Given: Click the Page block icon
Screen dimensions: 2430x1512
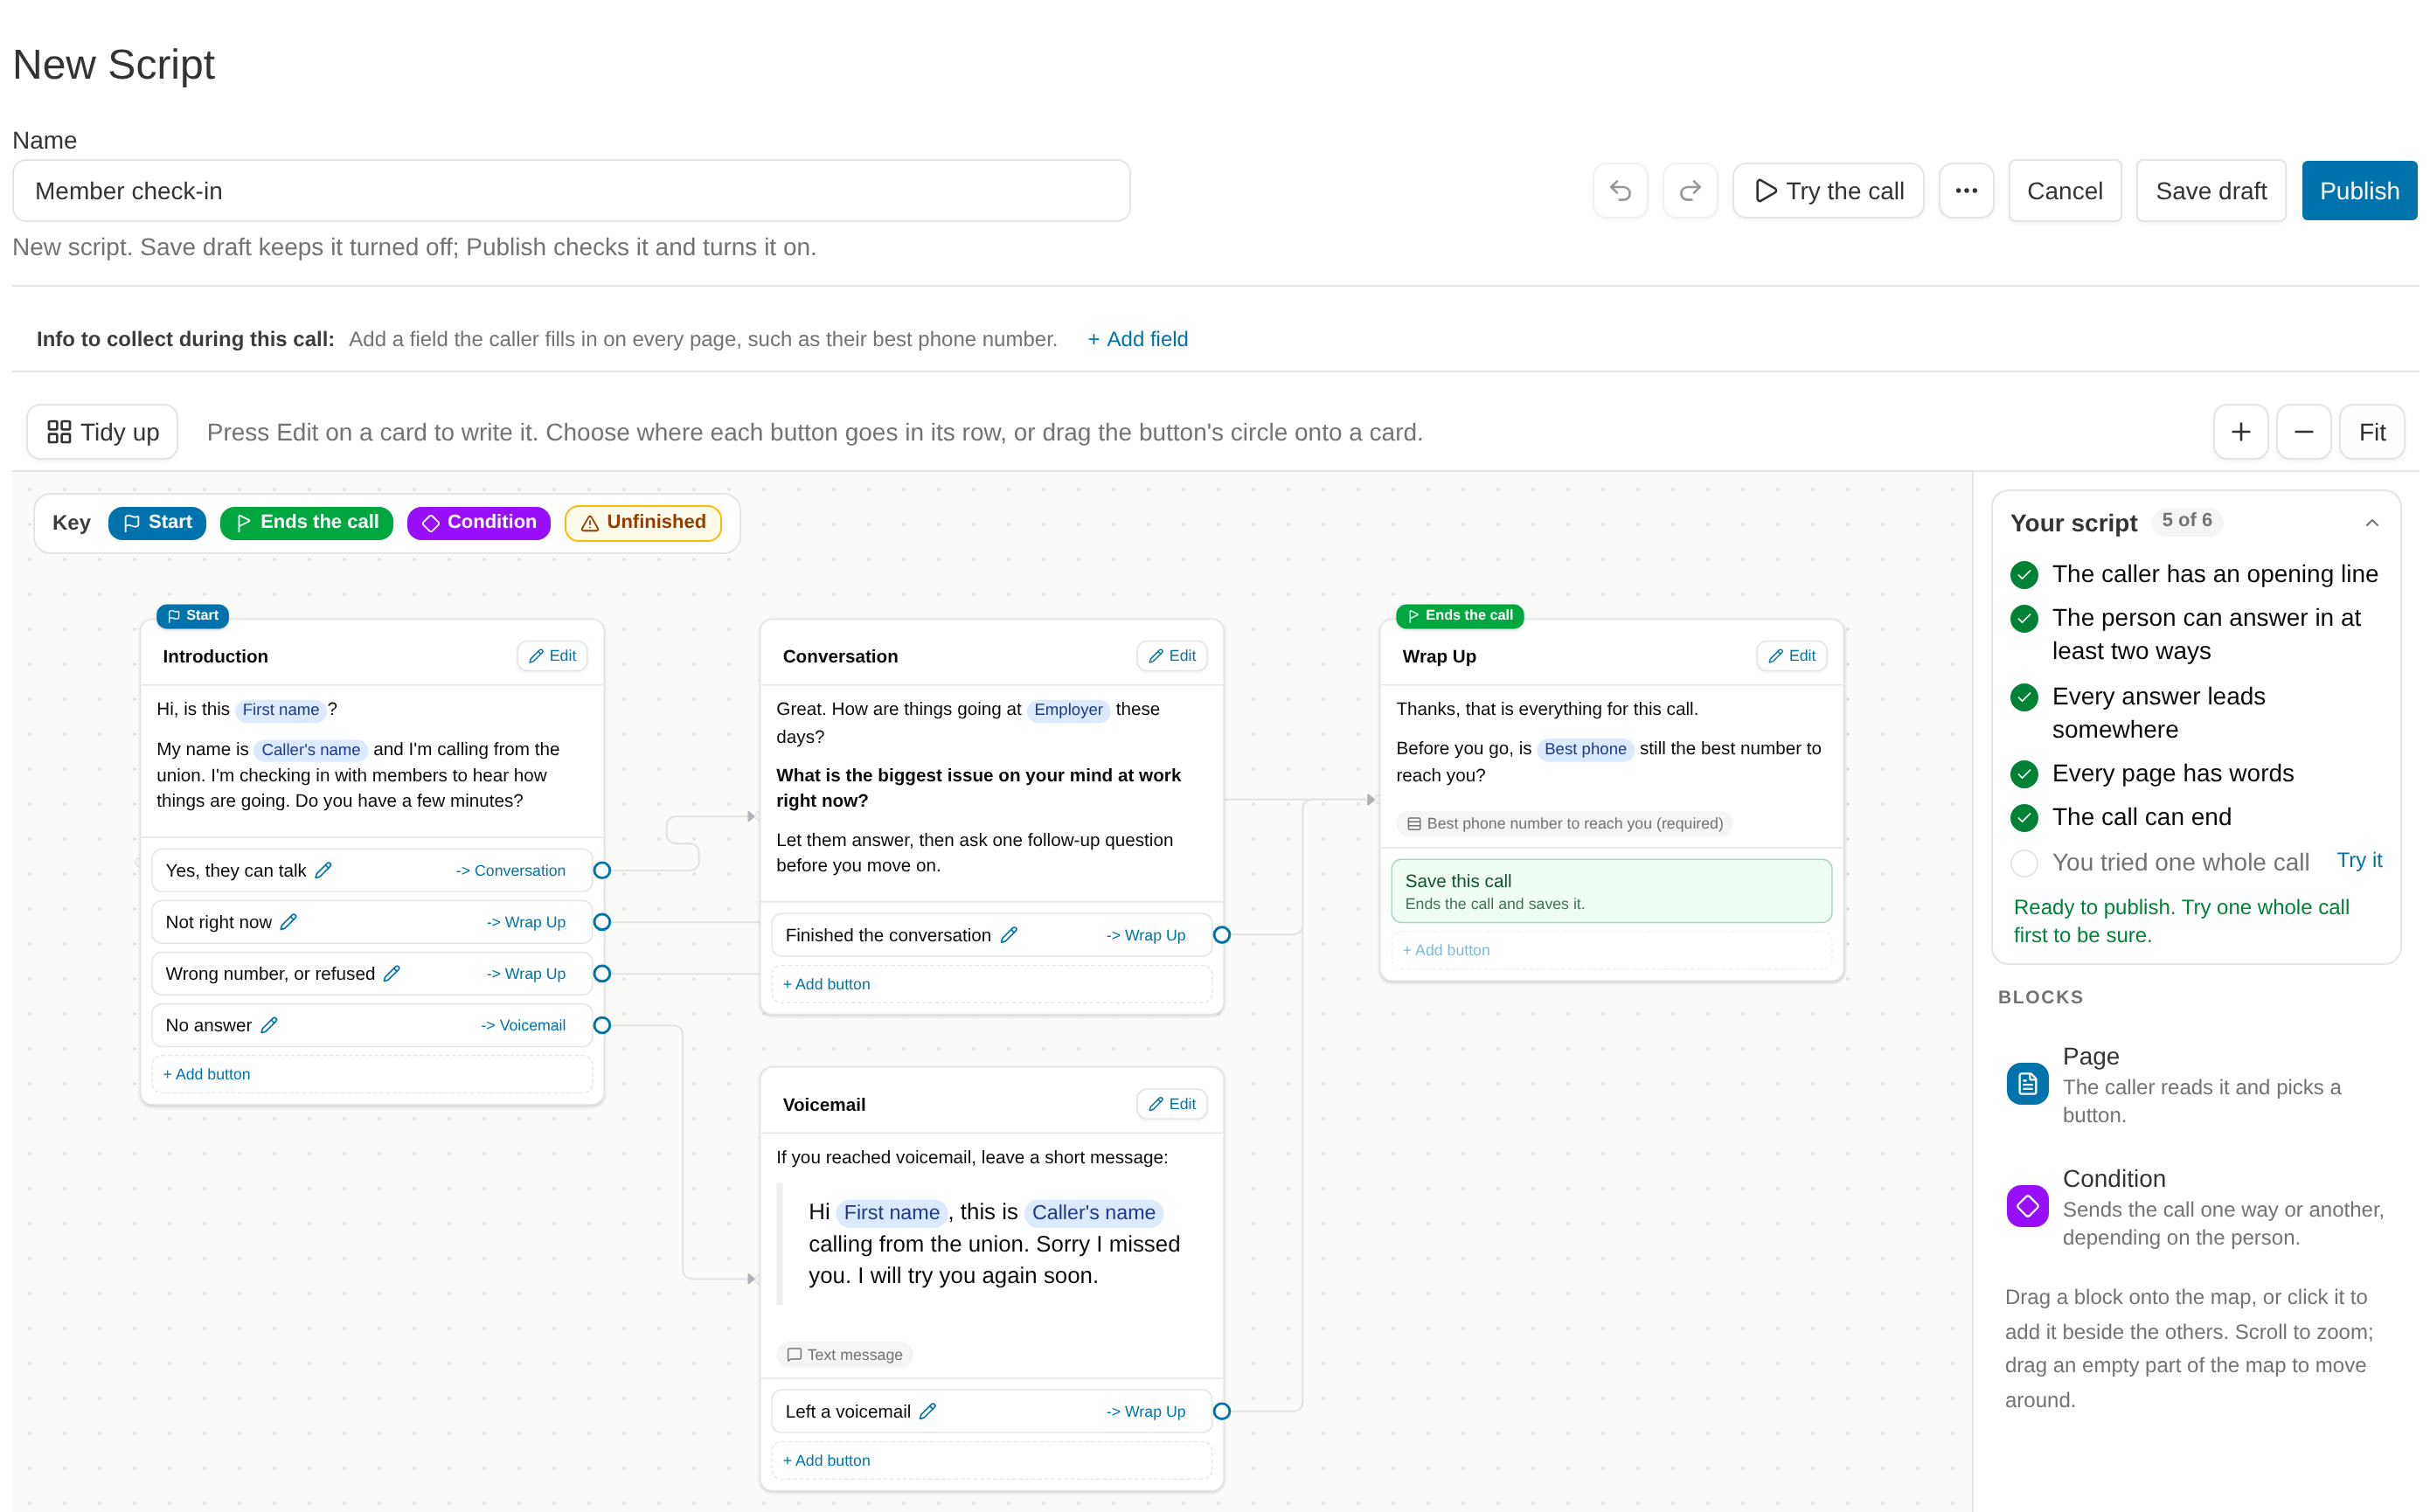Looking at the screenshot, I should (2027, 1084).
